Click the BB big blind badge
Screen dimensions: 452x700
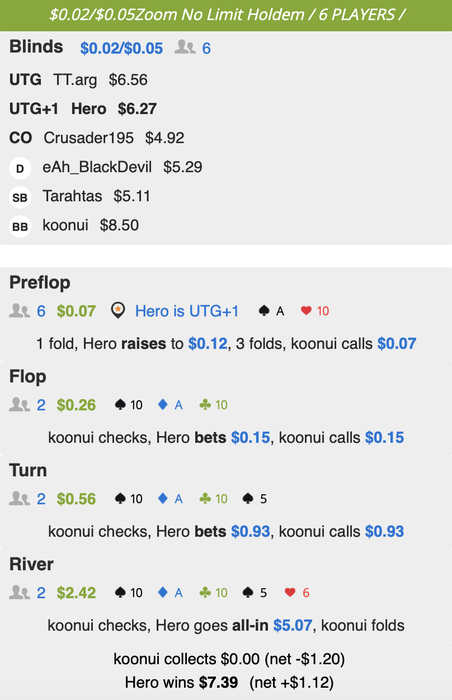[x=20, y=227]
